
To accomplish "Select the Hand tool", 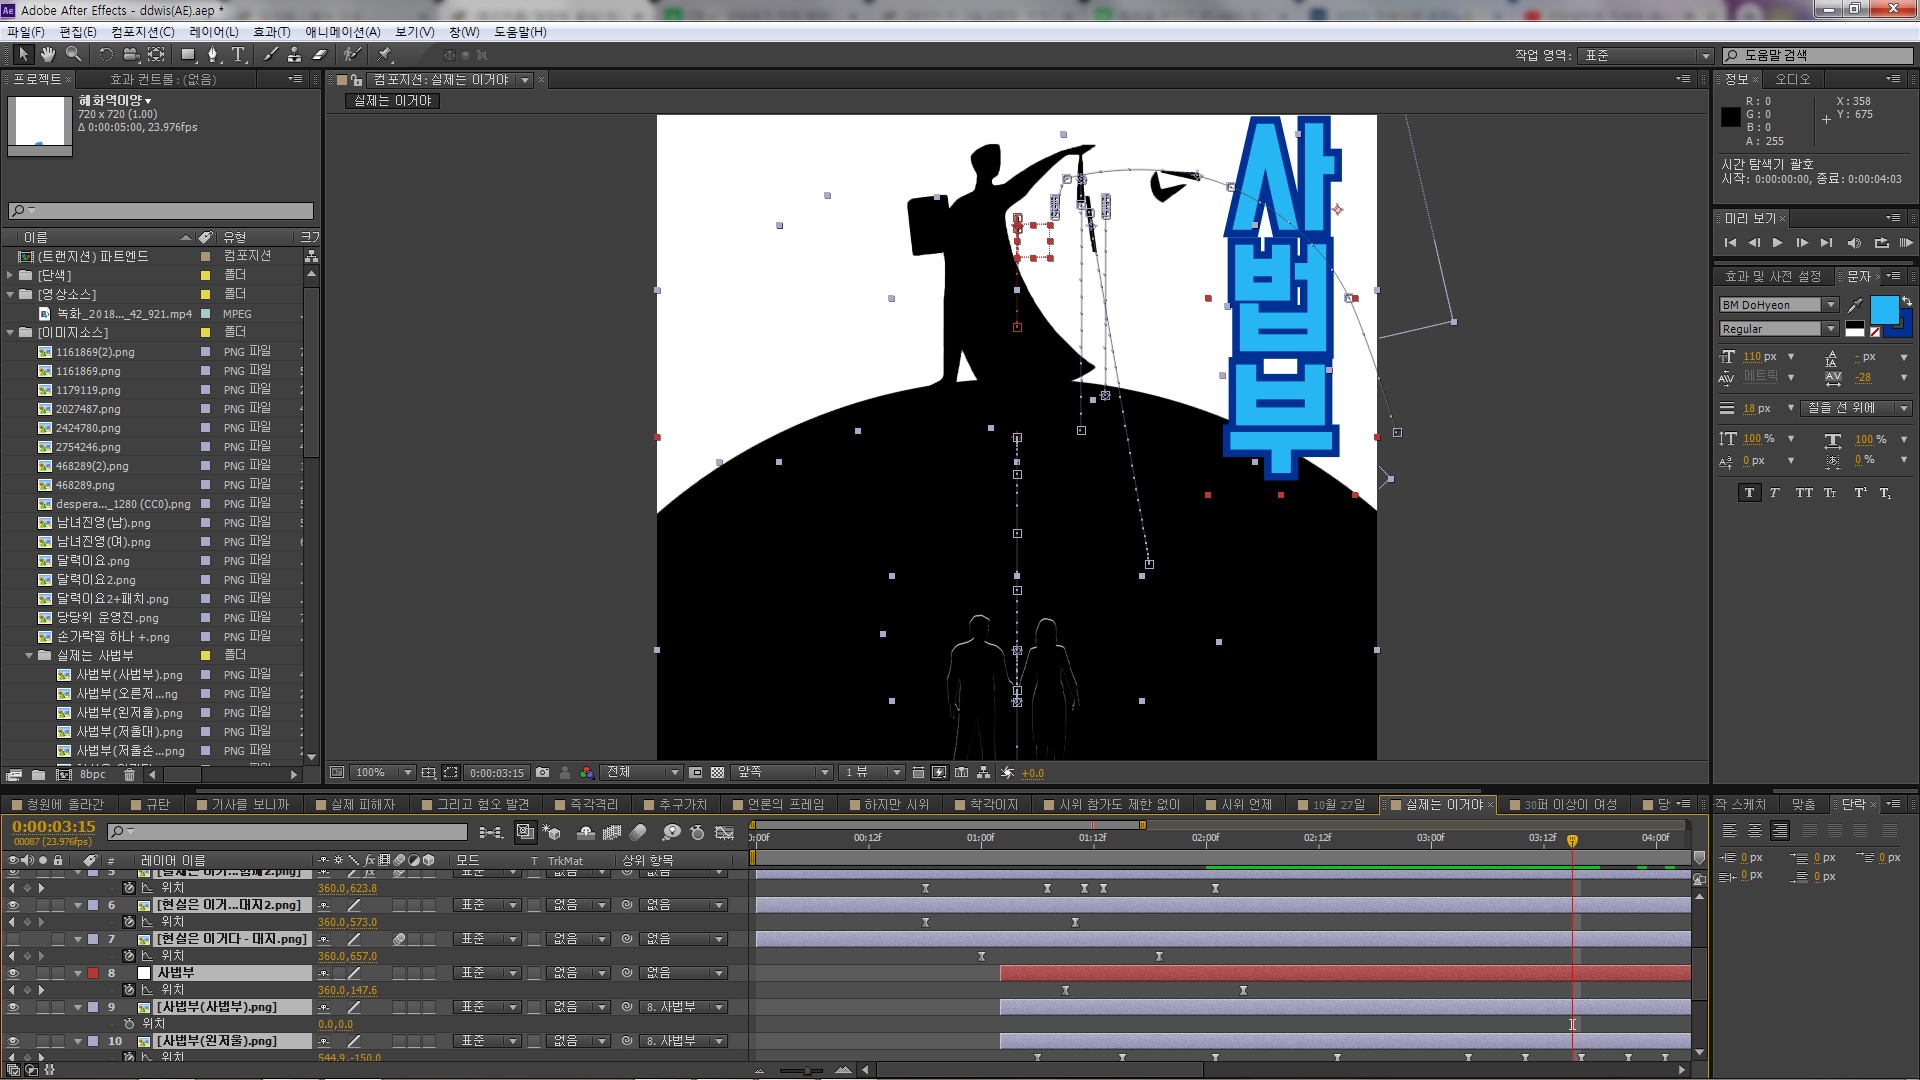I will [47, 54].
